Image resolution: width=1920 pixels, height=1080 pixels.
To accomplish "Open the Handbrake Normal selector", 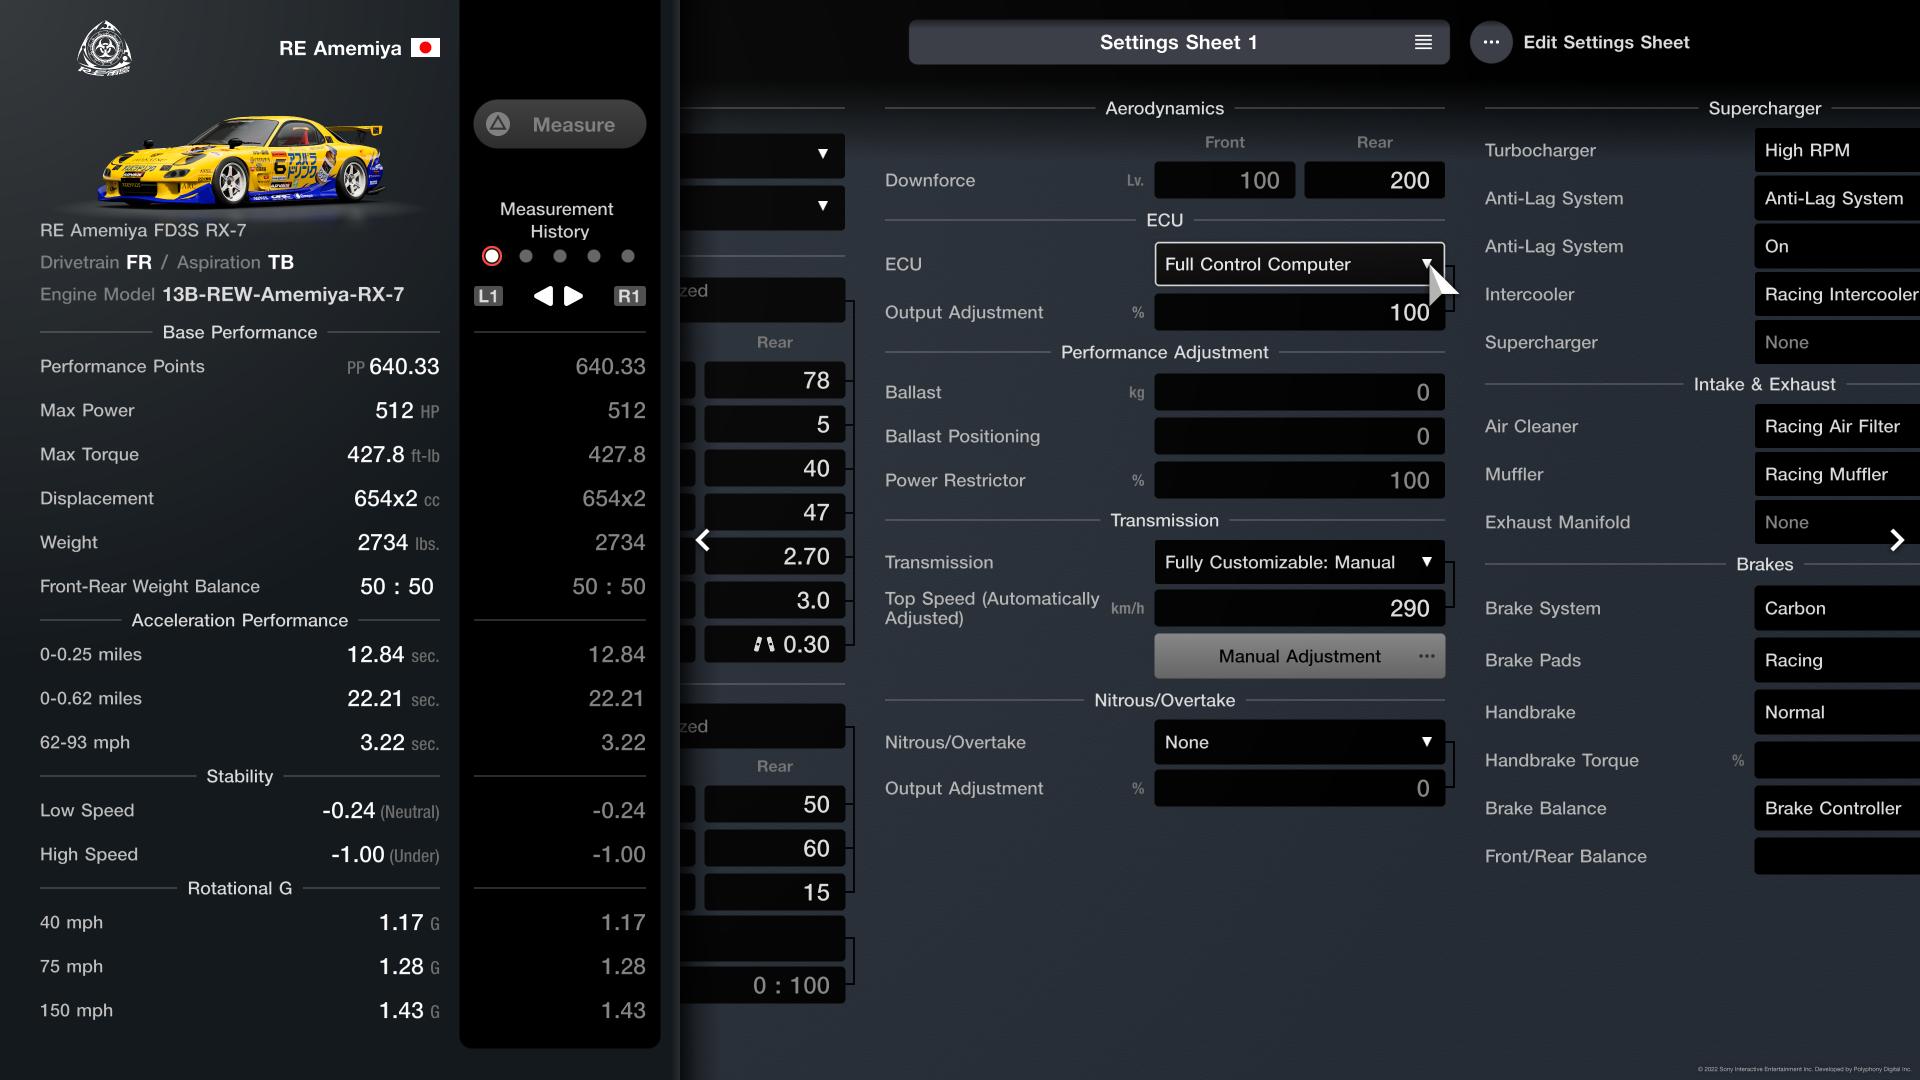I will (1837, 712).
